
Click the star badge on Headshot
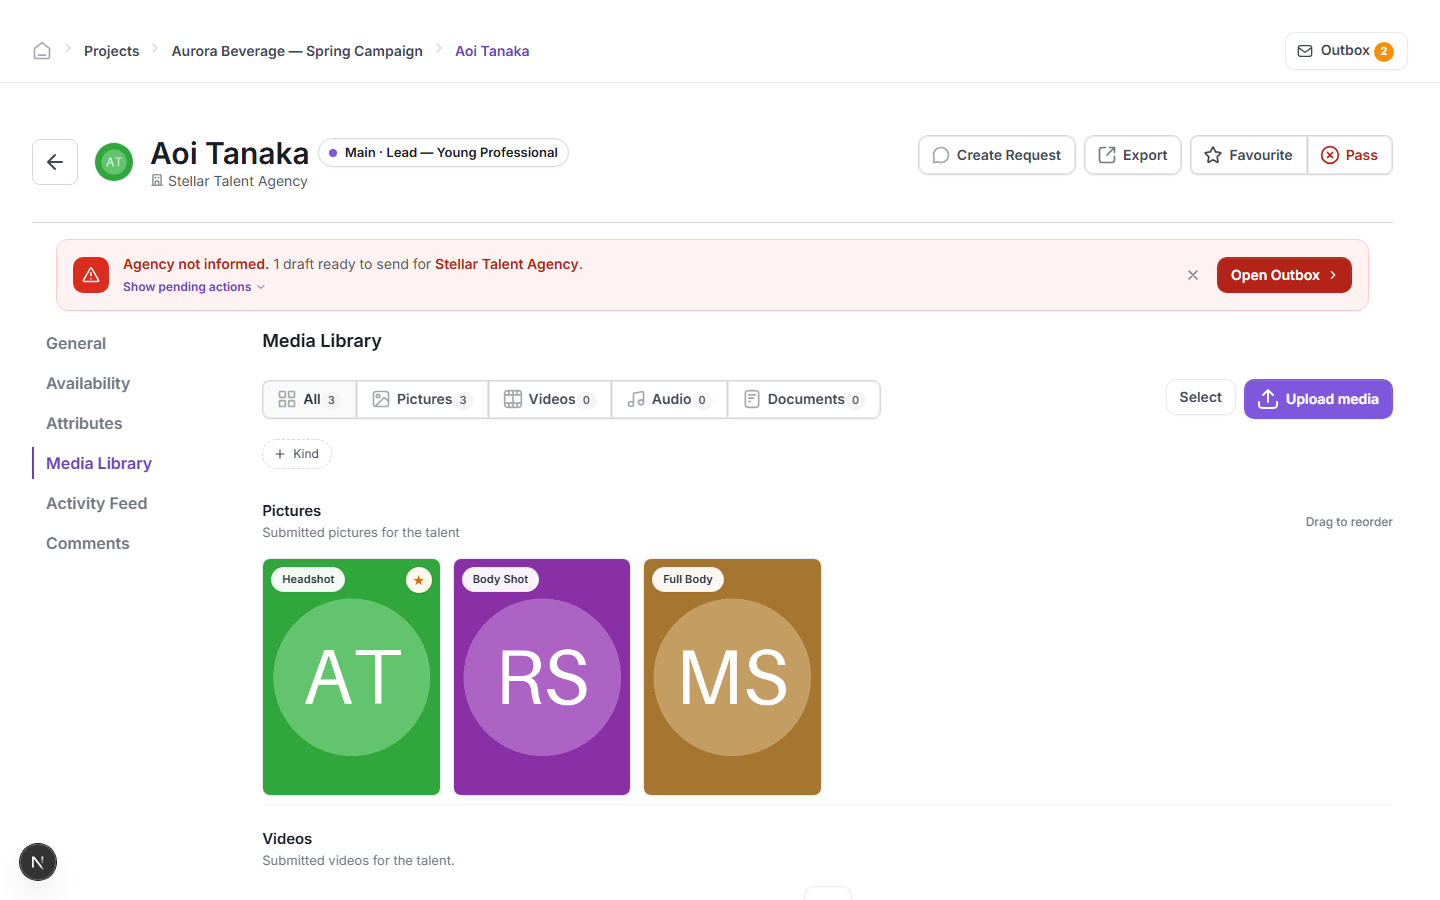[419, 580]
